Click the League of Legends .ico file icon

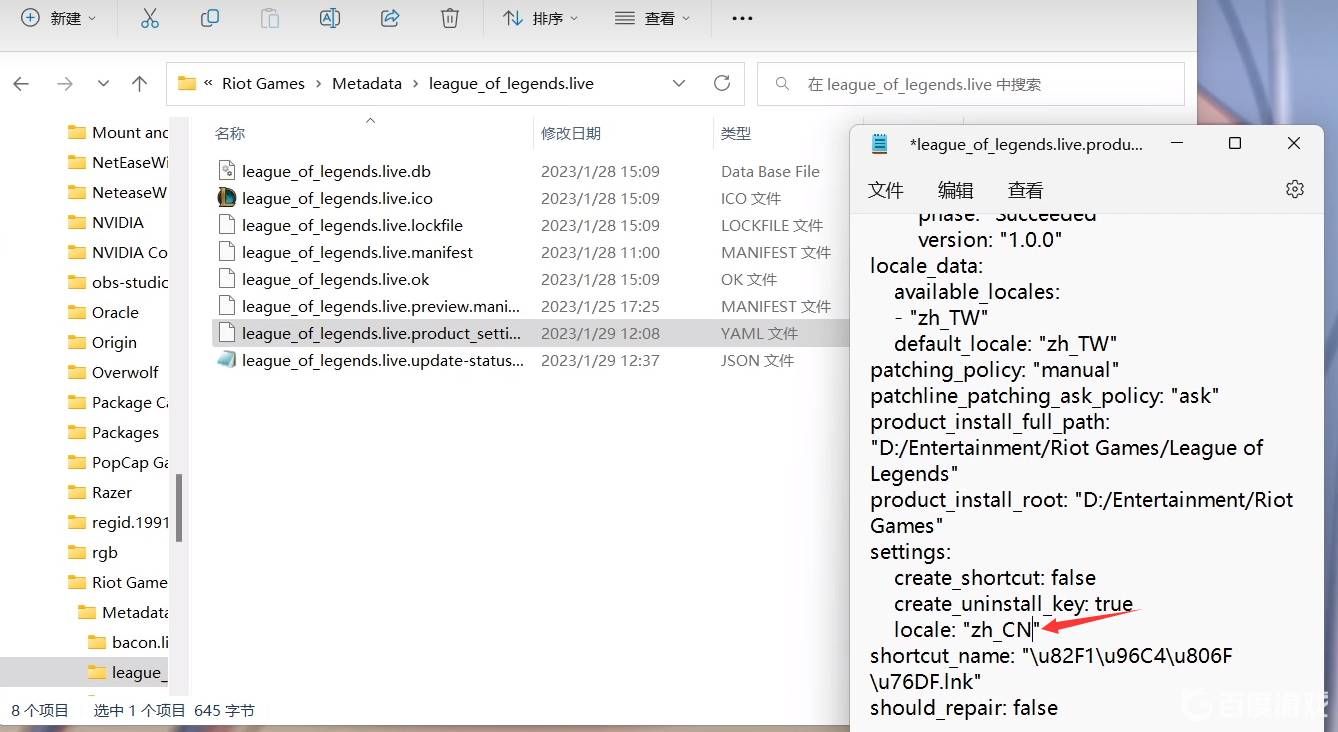pyautogui.click(x=227, y=198)
